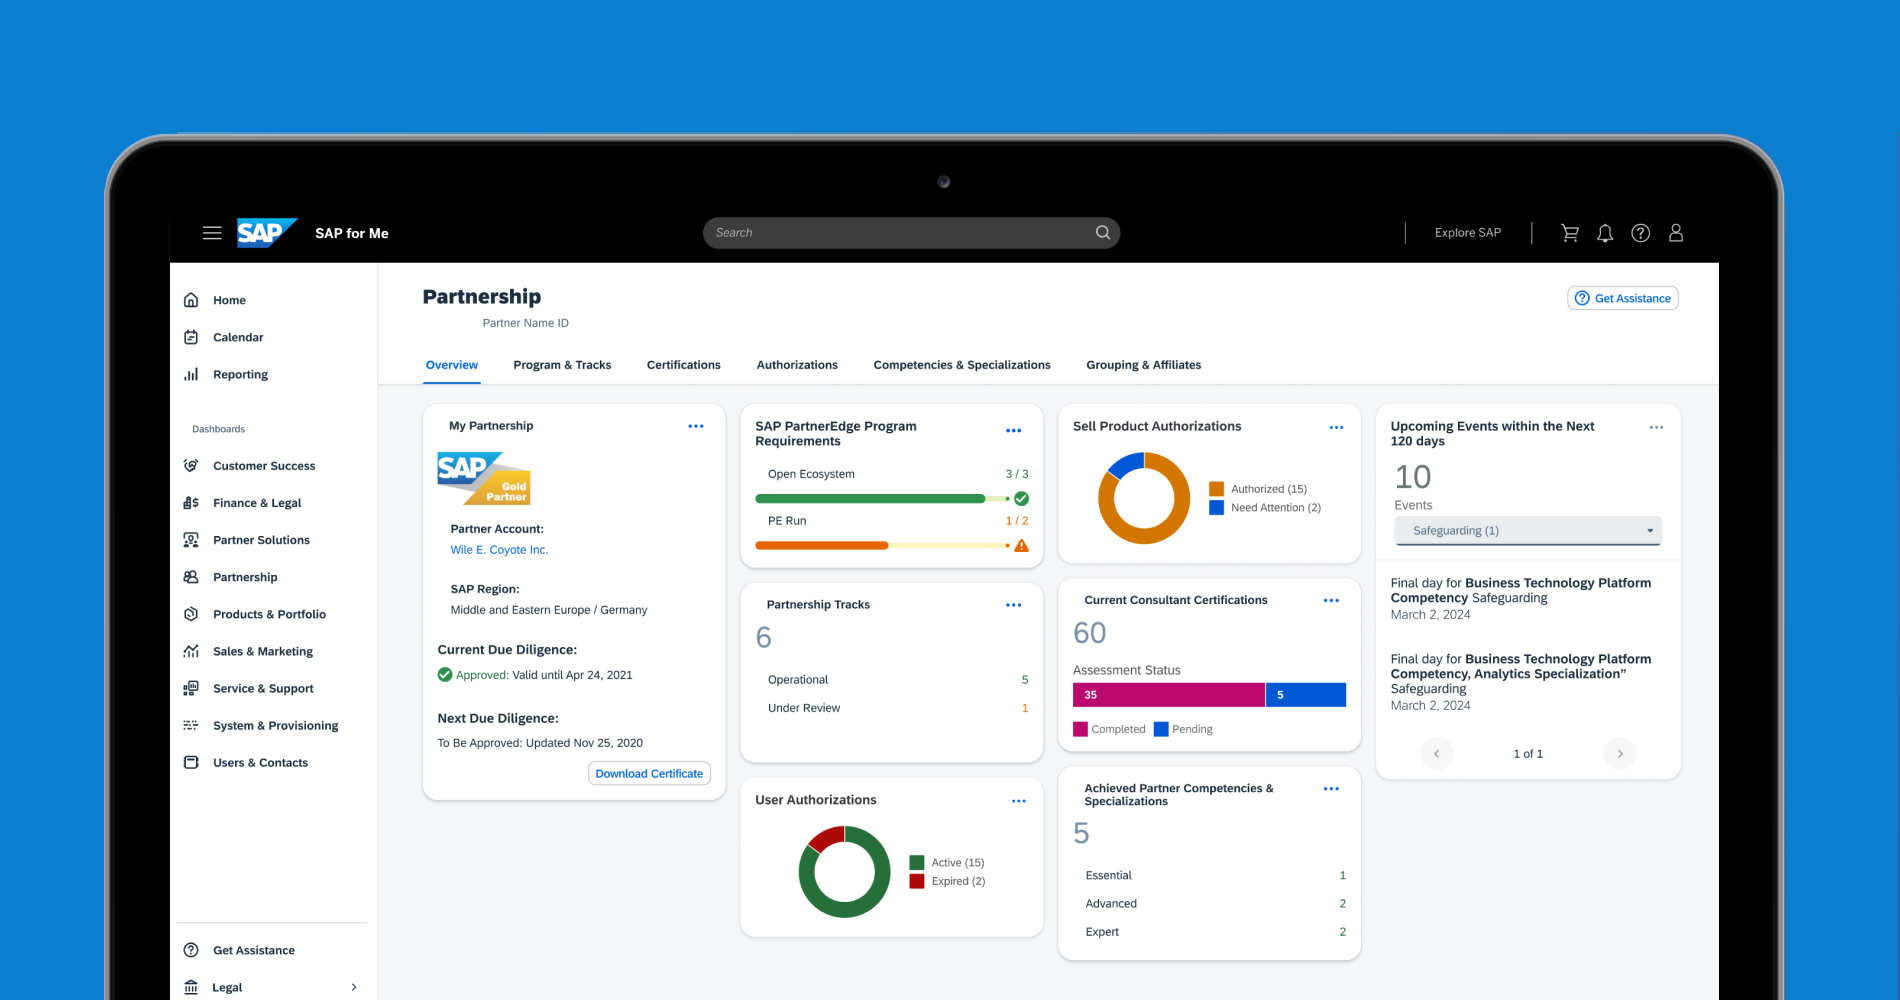The width and height of the screenshot is (1900, 1000).
Task: Click the Sell Product Authorizations donut chart
Action: tap(1144, 498)
